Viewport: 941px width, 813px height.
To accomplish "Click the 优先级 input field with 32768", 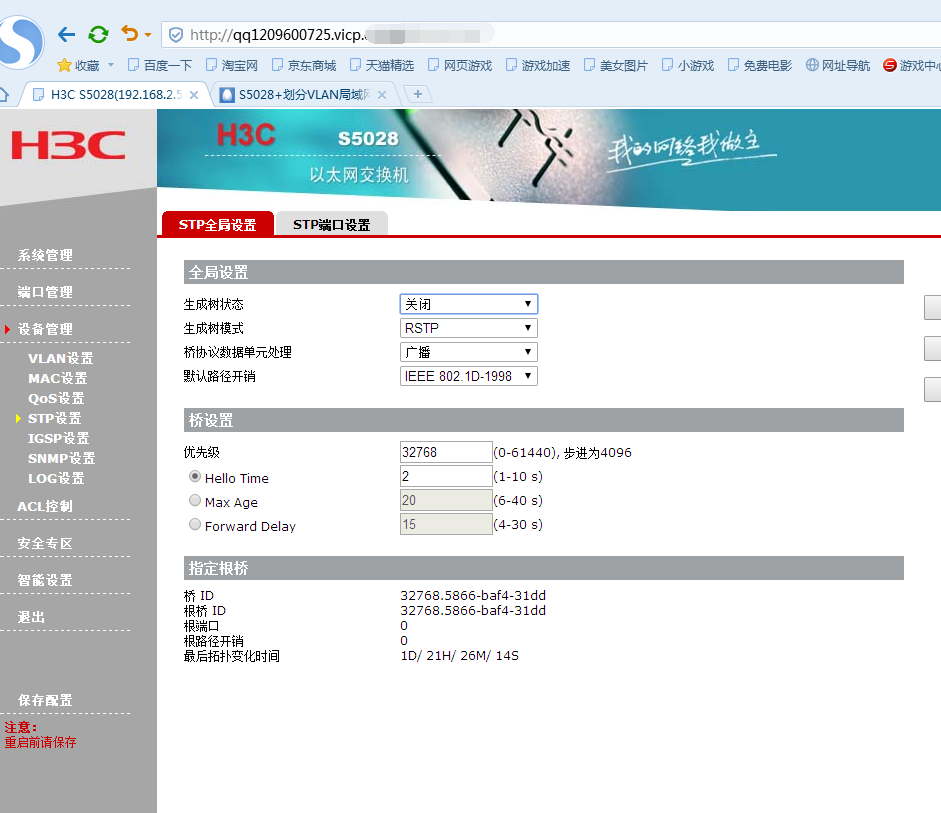I will pyautogui.click(x=446, y=452).
